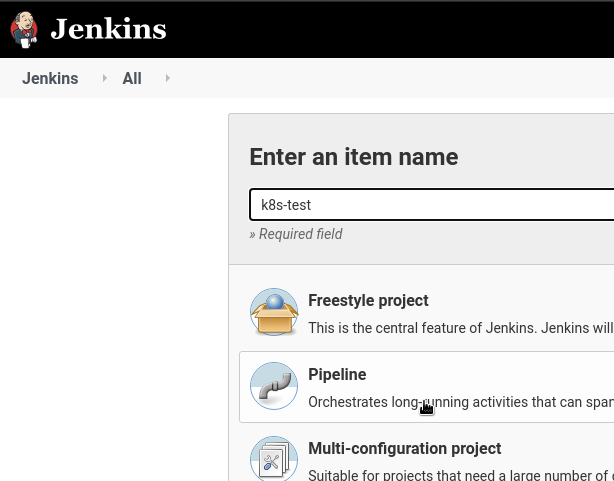Click the 'Enter an item name' heading

point(354,157)
